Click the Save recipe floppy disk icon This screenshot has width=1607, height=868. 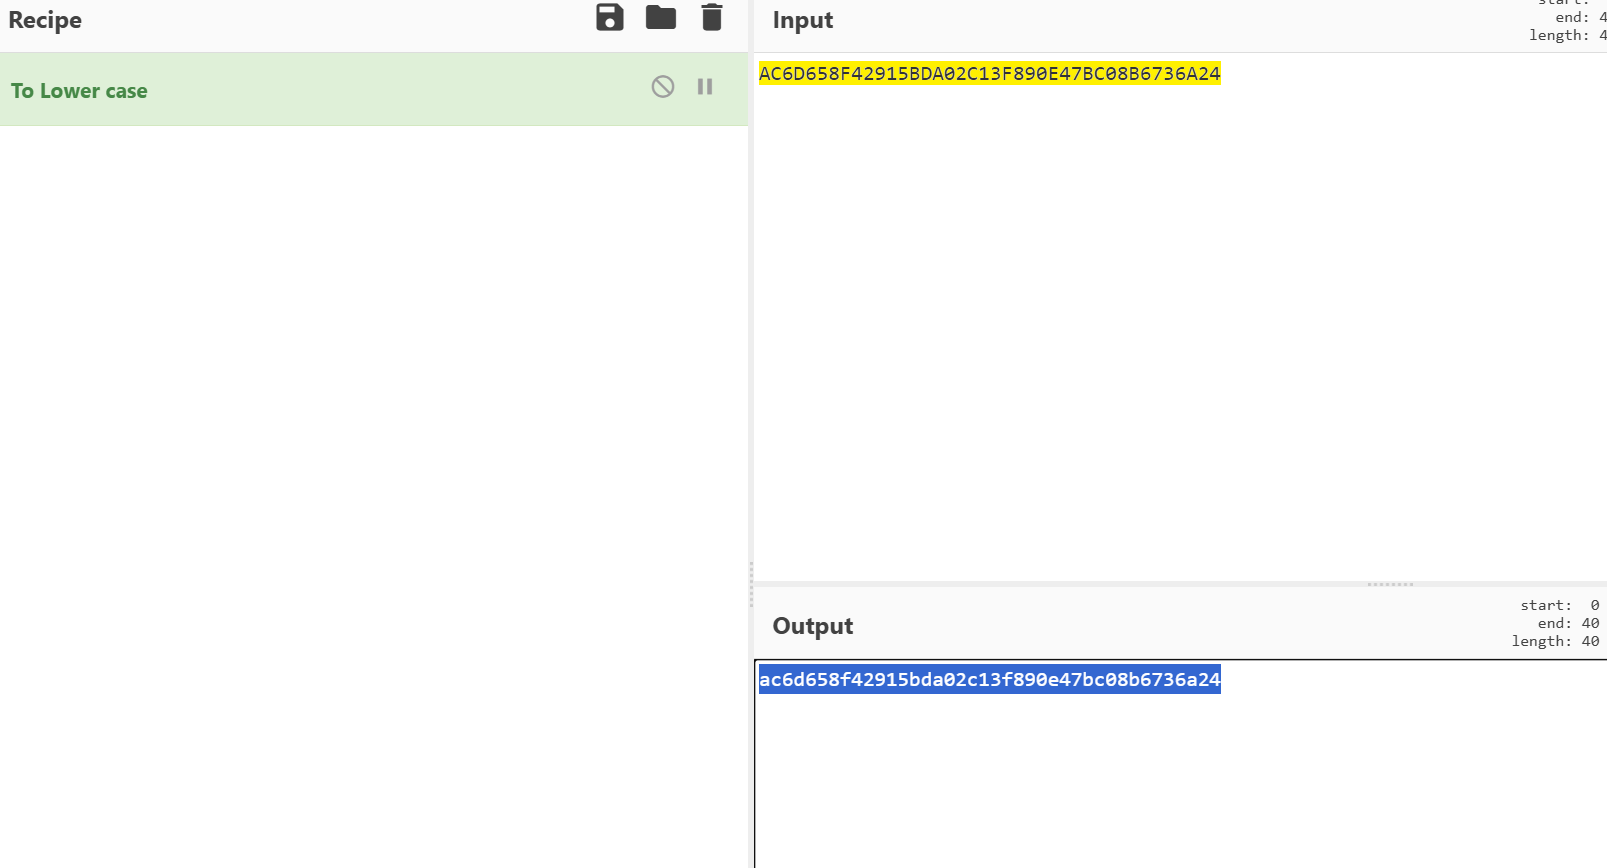[610, 18]
